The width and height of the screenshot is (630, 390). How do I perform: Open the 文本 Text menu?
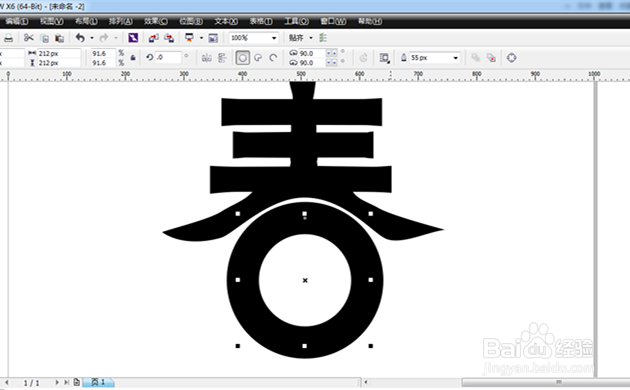click(226, 21)
